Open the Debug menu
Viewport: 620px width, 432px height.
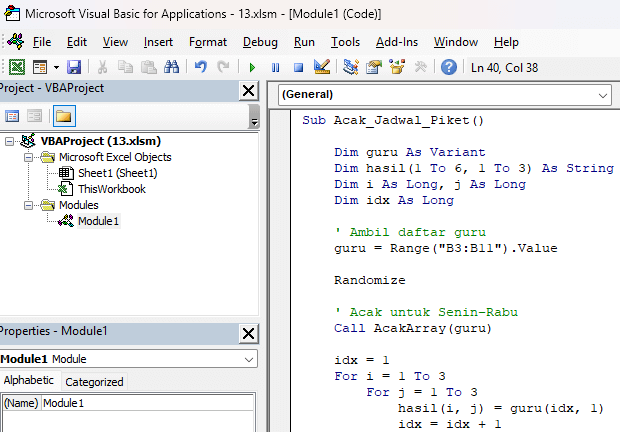(x=260, y=42)
